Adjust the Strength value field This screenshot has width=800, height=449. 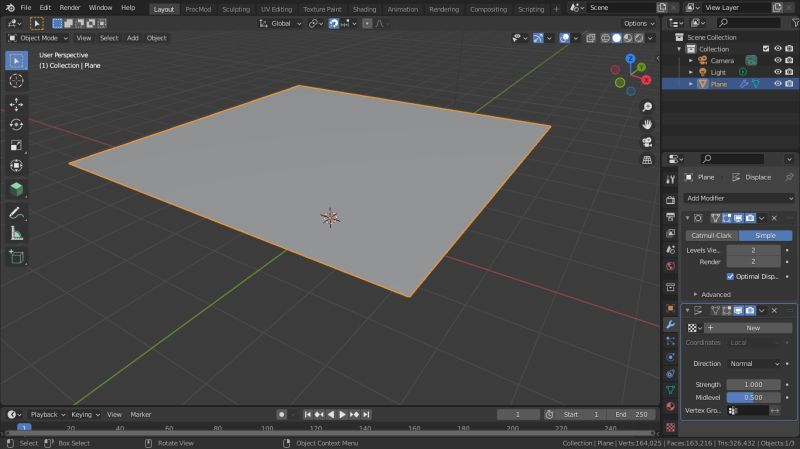(x=753, y=385)
